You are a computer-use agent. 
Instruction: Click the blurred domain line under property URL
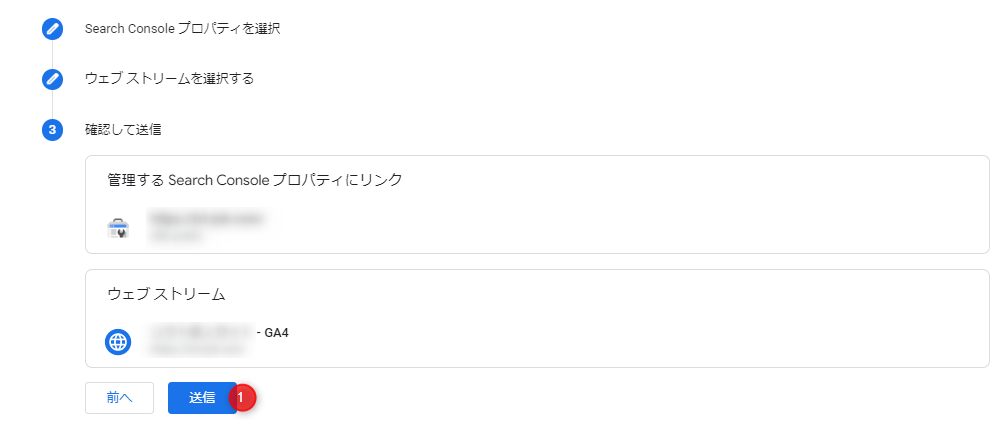click(175, 236)
